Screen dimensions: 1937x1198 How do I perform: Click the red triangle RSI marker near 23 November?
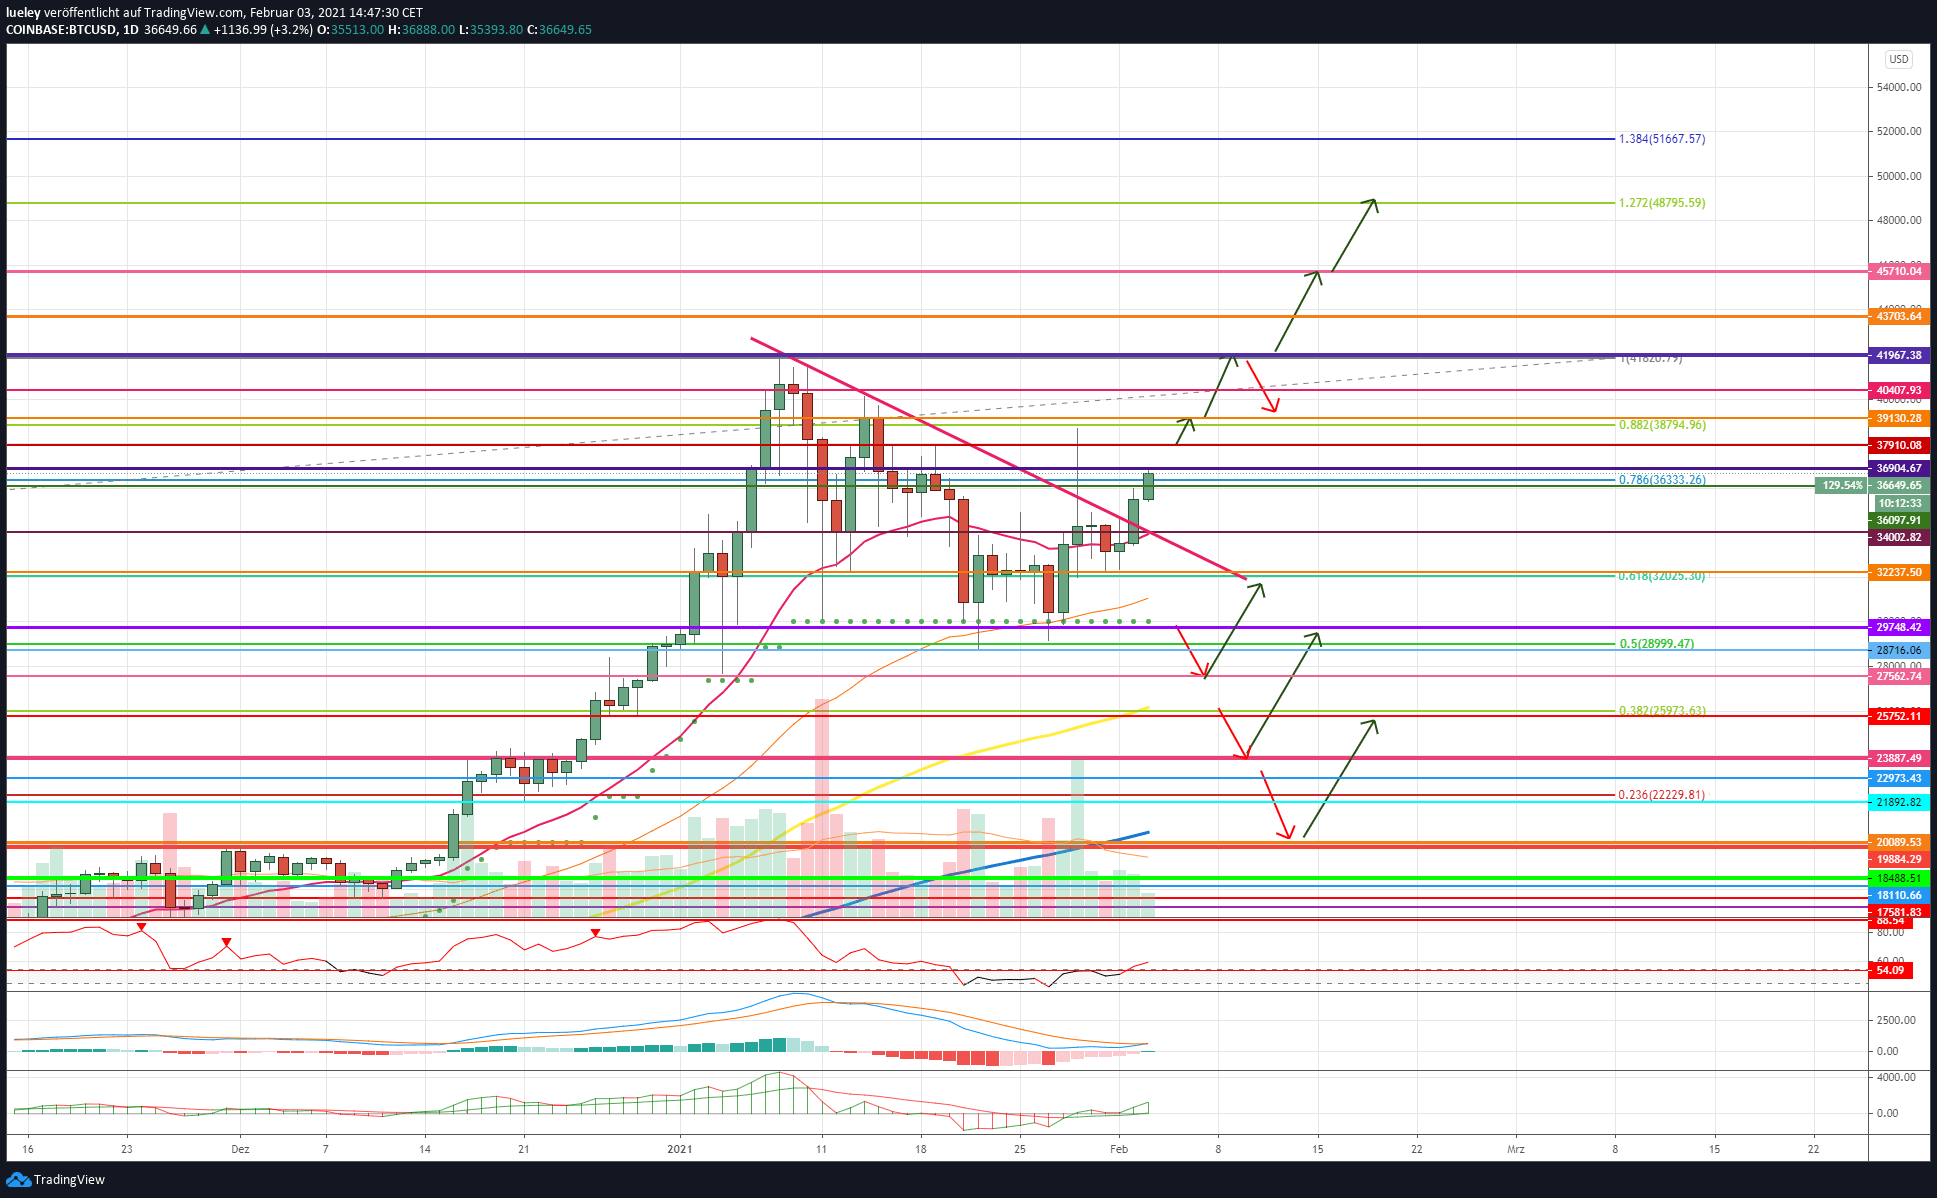(141, 927)
